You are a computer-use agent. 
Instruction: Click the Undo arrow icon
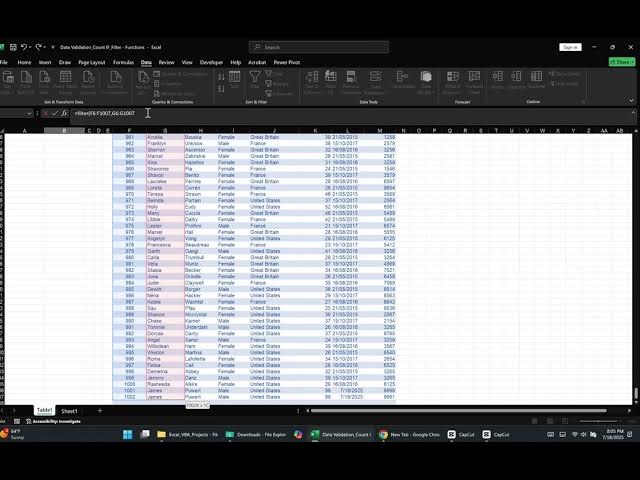(x=24, y=47)
